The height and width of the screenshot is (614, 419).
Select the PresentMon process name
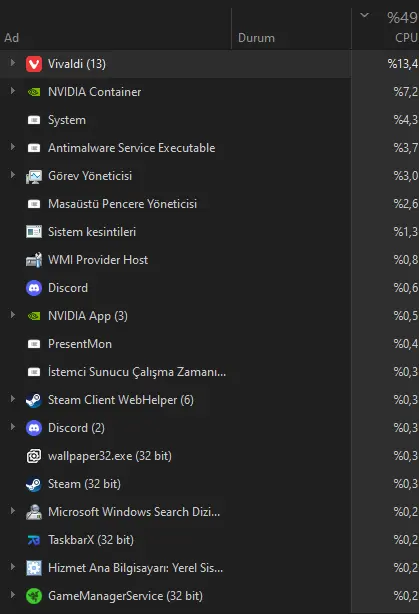point(79,344)
